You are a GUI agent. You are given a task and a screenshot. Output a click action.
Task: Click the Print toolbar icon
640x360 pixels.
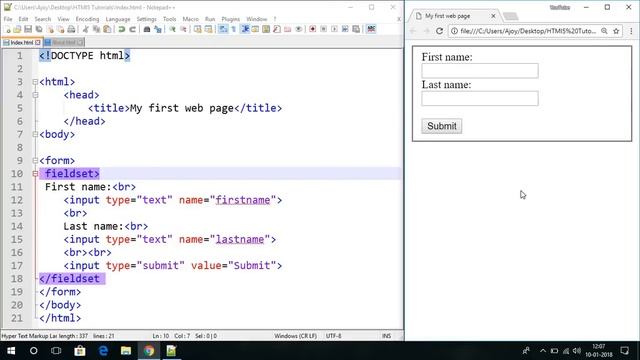(x=71, y=29)
